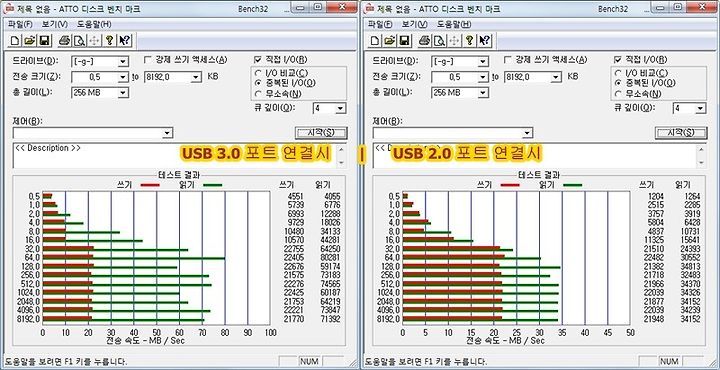Click description scrollbar up arrow in left window
This screenshot has width=720, height=370.
point(341,149)
